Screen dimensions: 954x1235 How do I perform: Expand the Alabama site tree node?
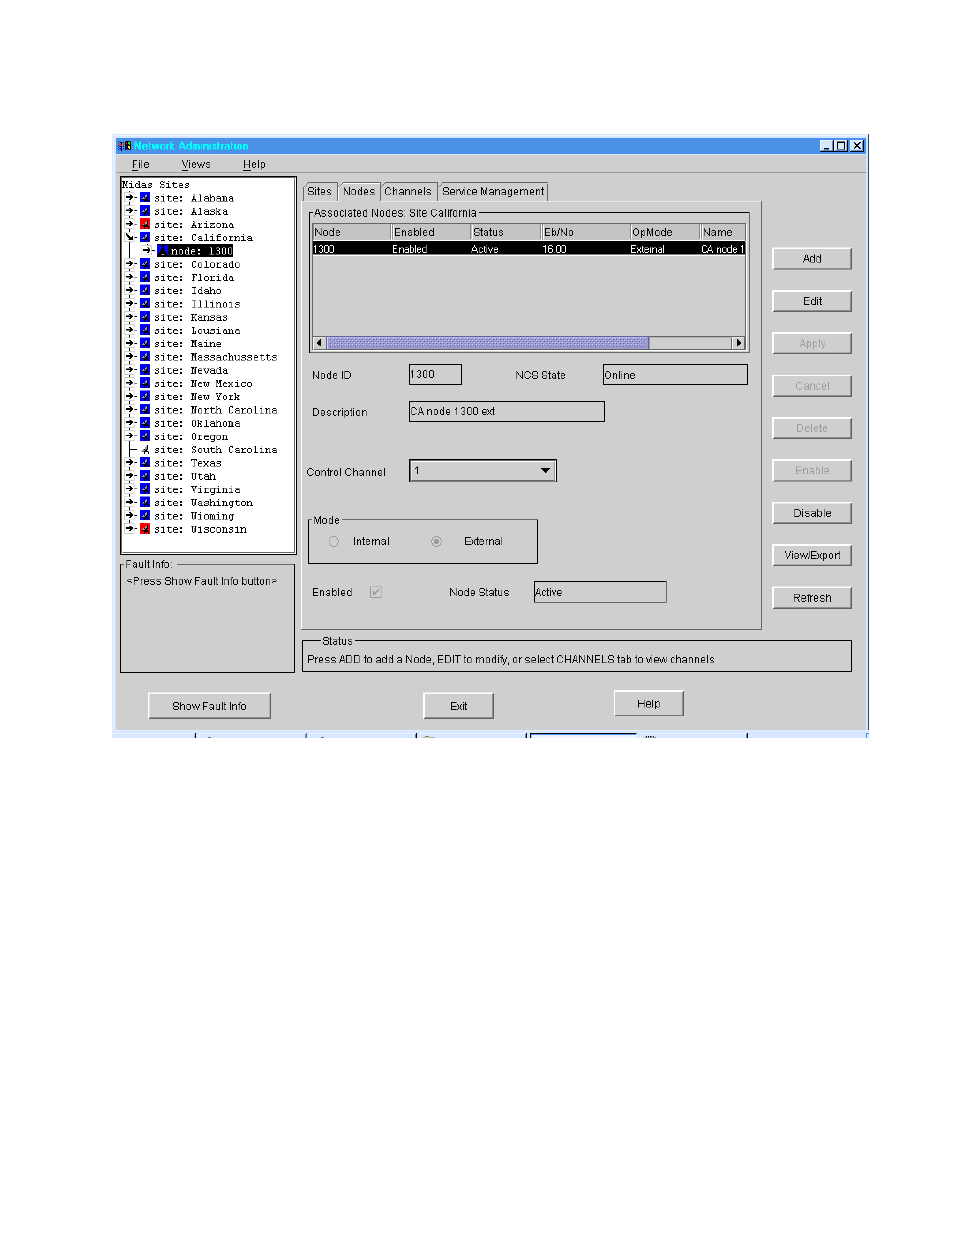pyautogui.click(x=130, y=198)
